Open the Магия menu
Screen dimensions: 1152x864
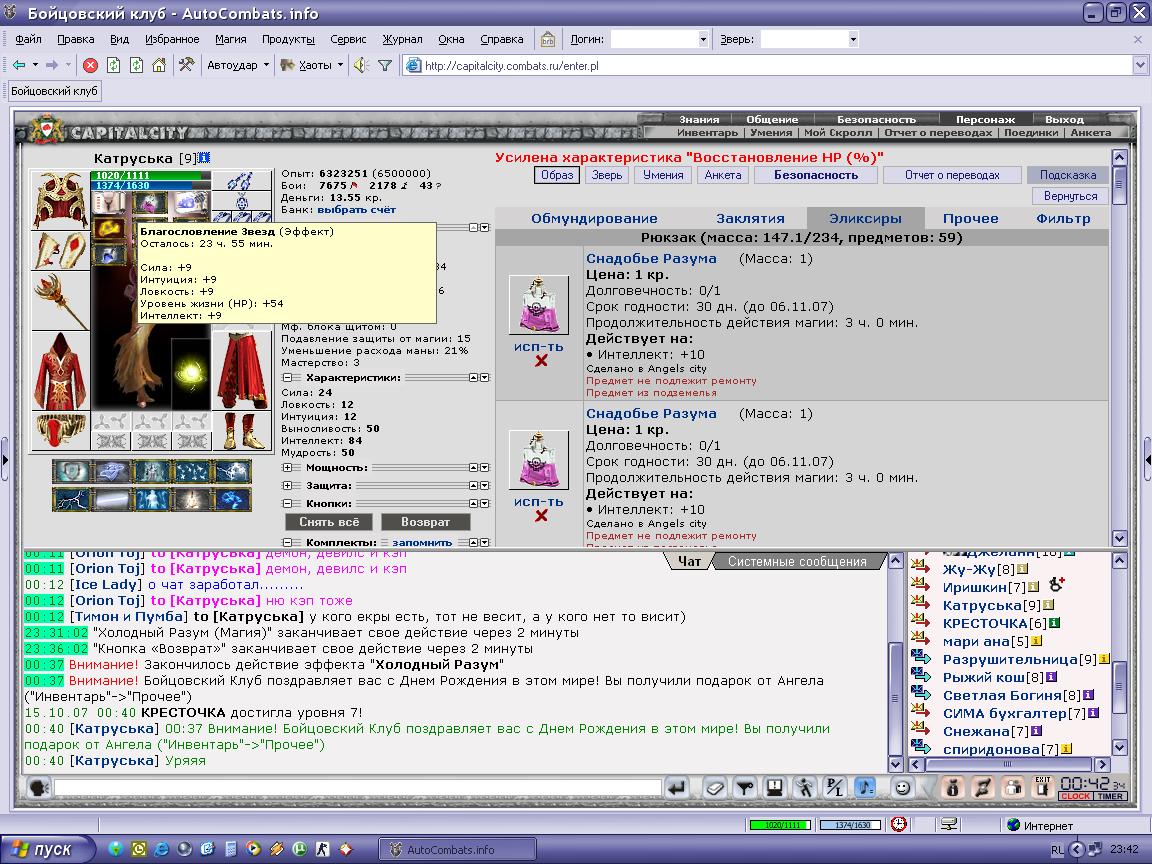coord(230,39)
